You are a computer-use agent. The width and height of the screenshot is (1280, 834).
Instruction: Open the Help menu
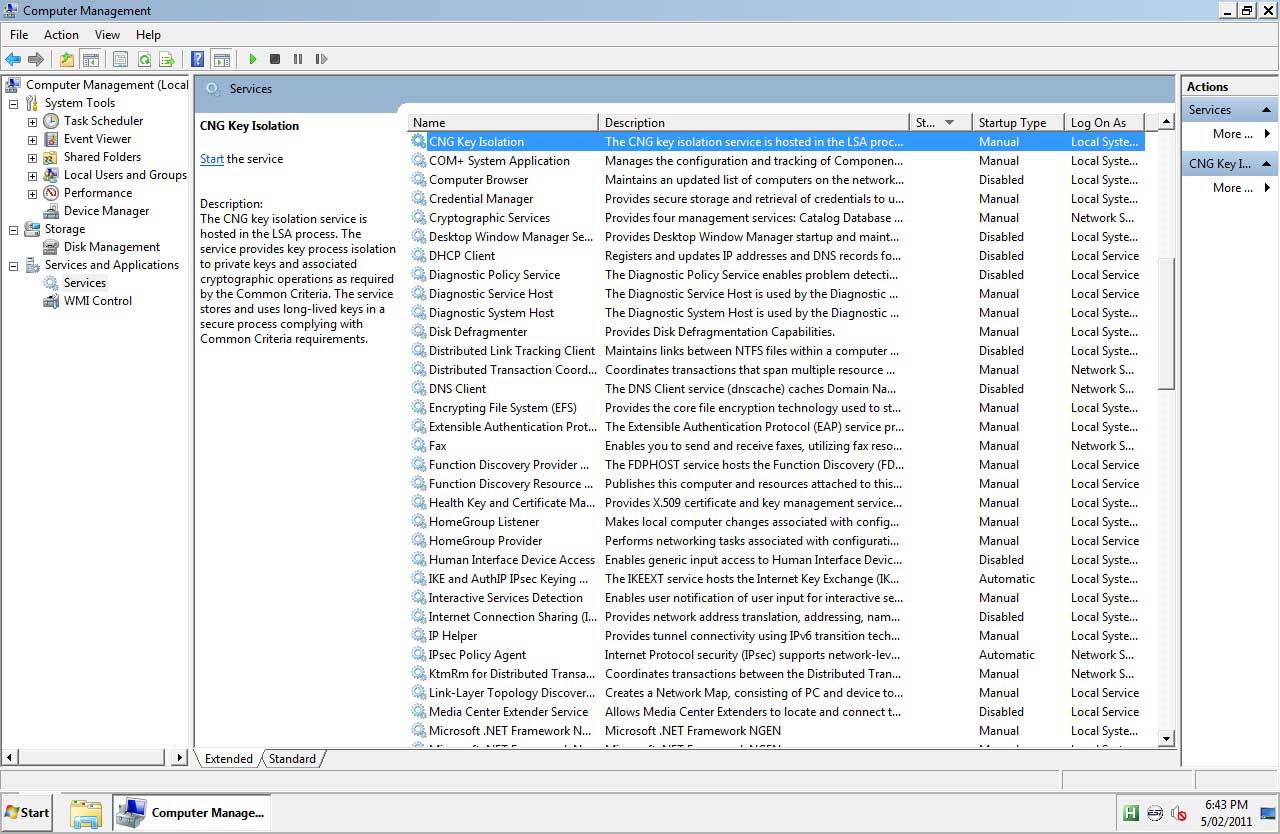[x=148, y=35]
